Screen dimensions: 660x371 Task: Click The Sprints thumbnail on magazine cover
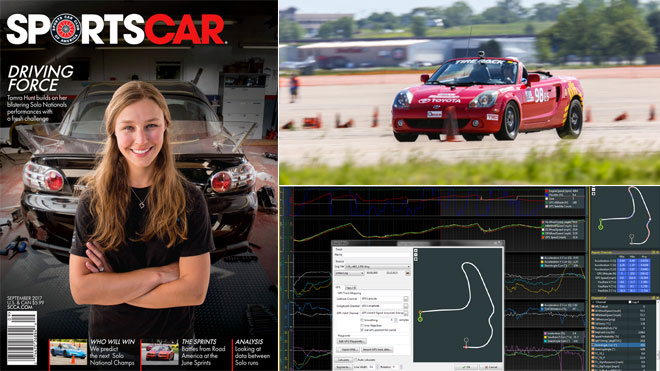[160, 352]
